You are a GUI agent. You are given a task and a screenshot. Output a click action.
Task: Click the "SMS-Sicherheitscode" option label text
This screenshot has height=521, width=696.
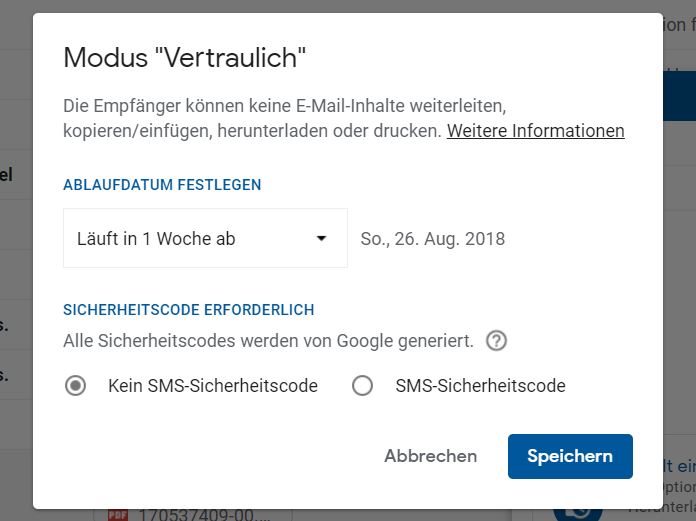tap(480, 386)
